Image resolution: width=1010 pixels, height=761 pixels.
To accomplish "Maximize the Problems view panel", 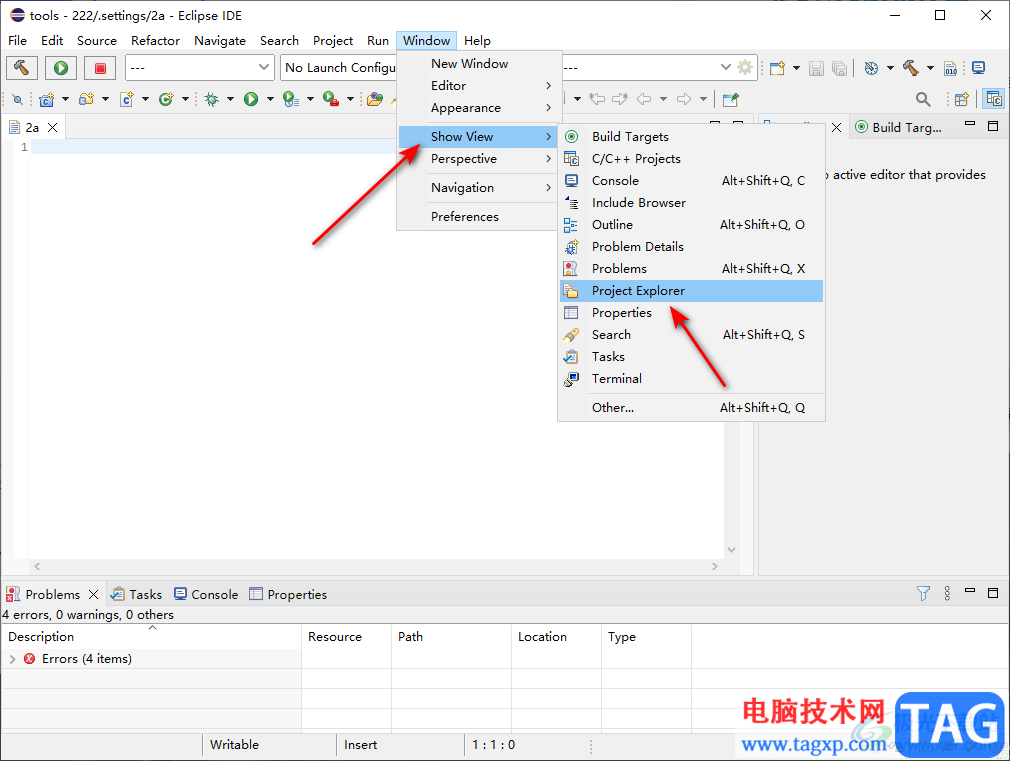I will 993,592.
